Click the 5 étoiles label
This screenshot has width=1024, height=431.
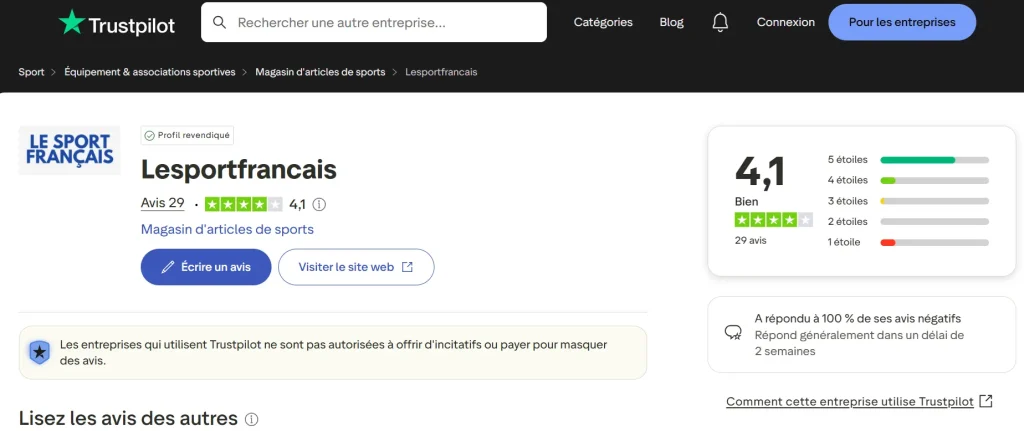(848, 159)
